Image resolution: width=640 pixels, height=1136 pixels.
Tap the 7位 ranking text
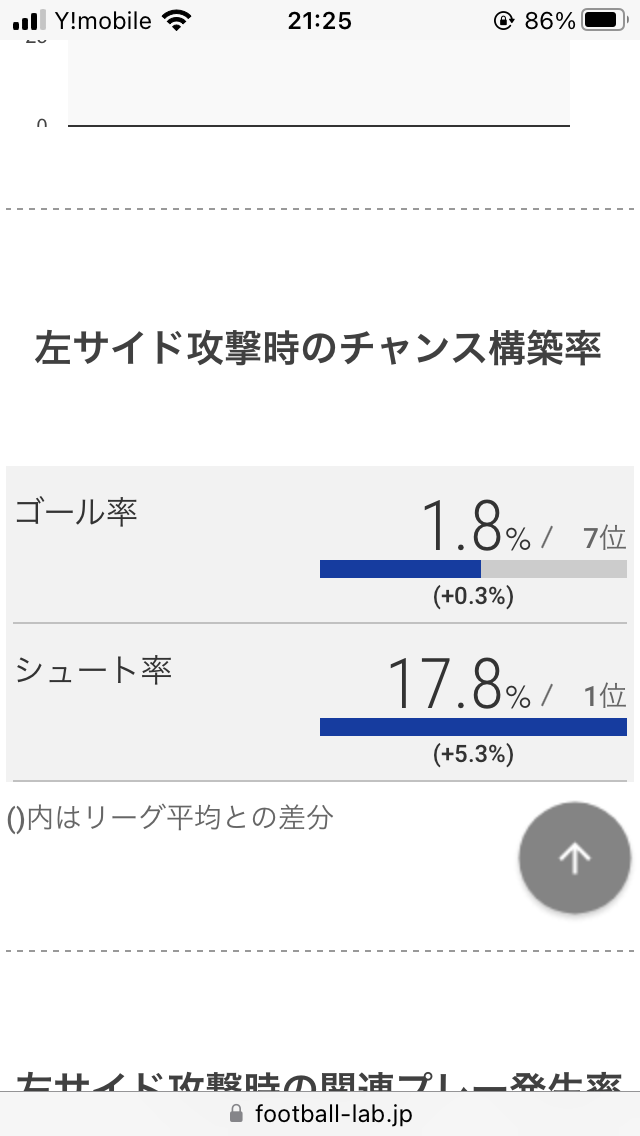(x=605, y=538)
